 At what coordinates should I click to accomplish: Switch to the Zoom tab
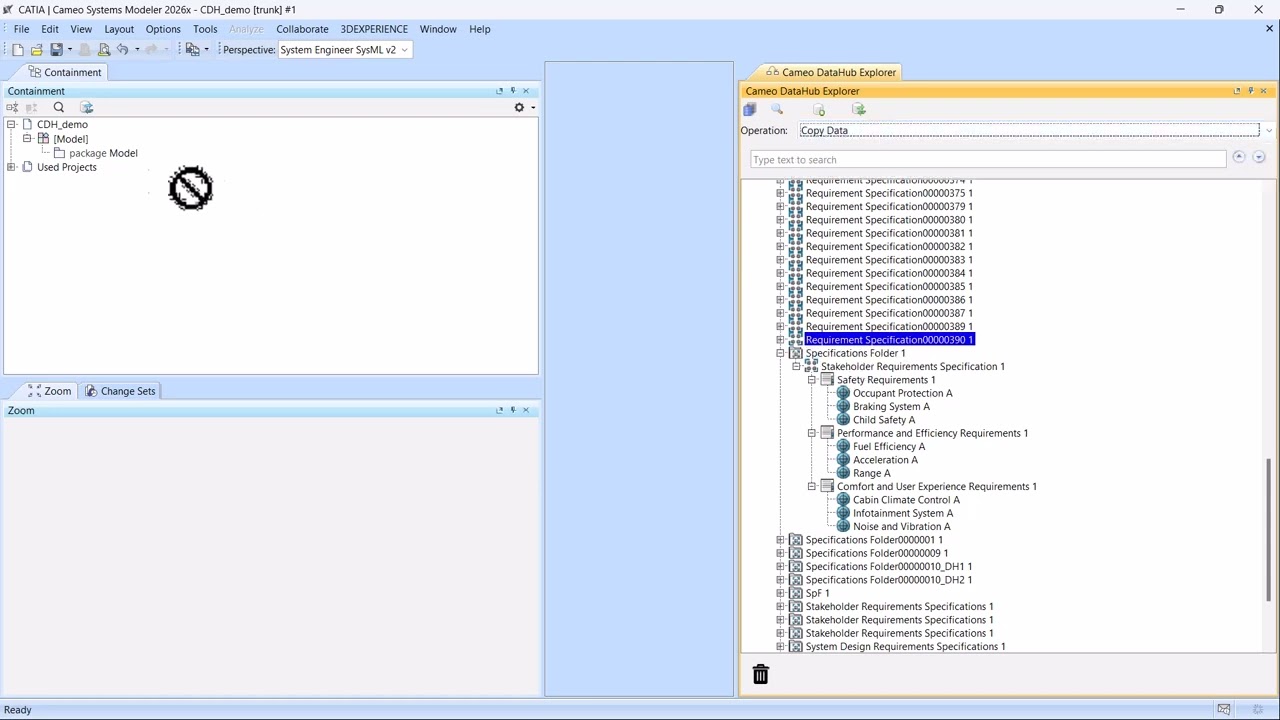(49, 391)
